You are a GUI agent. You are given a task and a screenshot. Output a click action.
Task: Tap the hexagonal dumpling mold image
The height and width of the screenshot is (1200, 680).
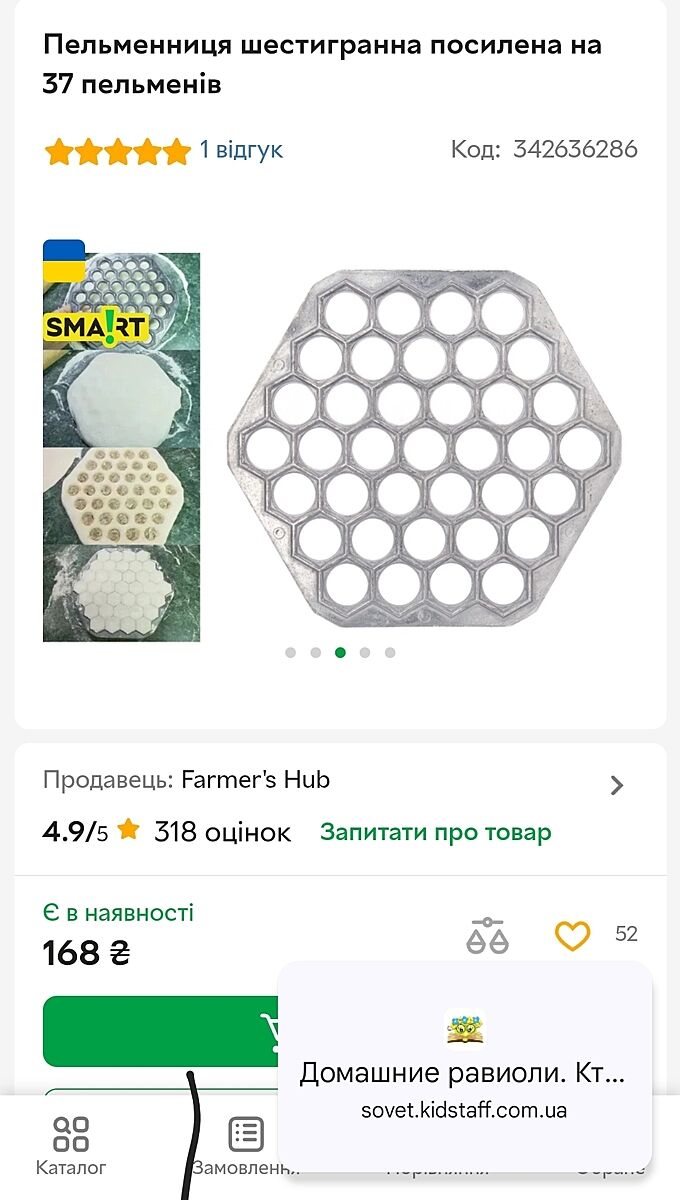coord(424,448)
